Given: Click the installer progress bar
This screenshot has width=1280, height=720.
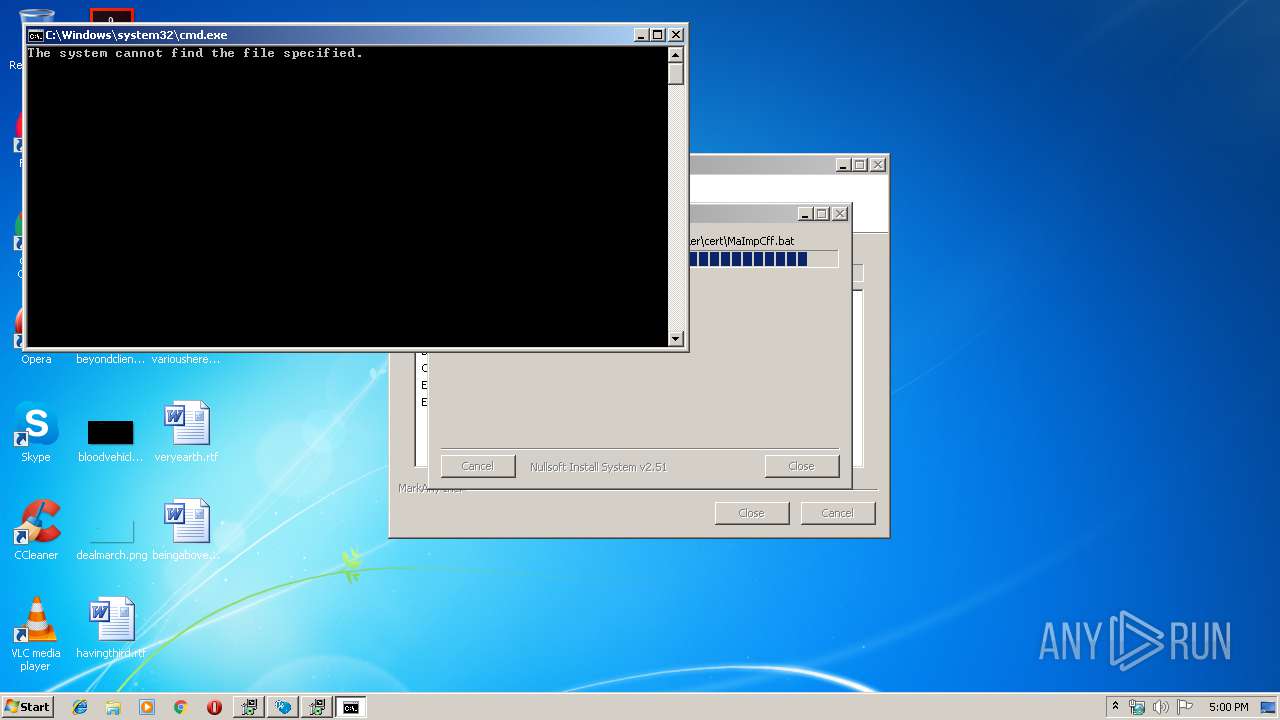Looking at the screenshot, I should click(x=764, y=259).
